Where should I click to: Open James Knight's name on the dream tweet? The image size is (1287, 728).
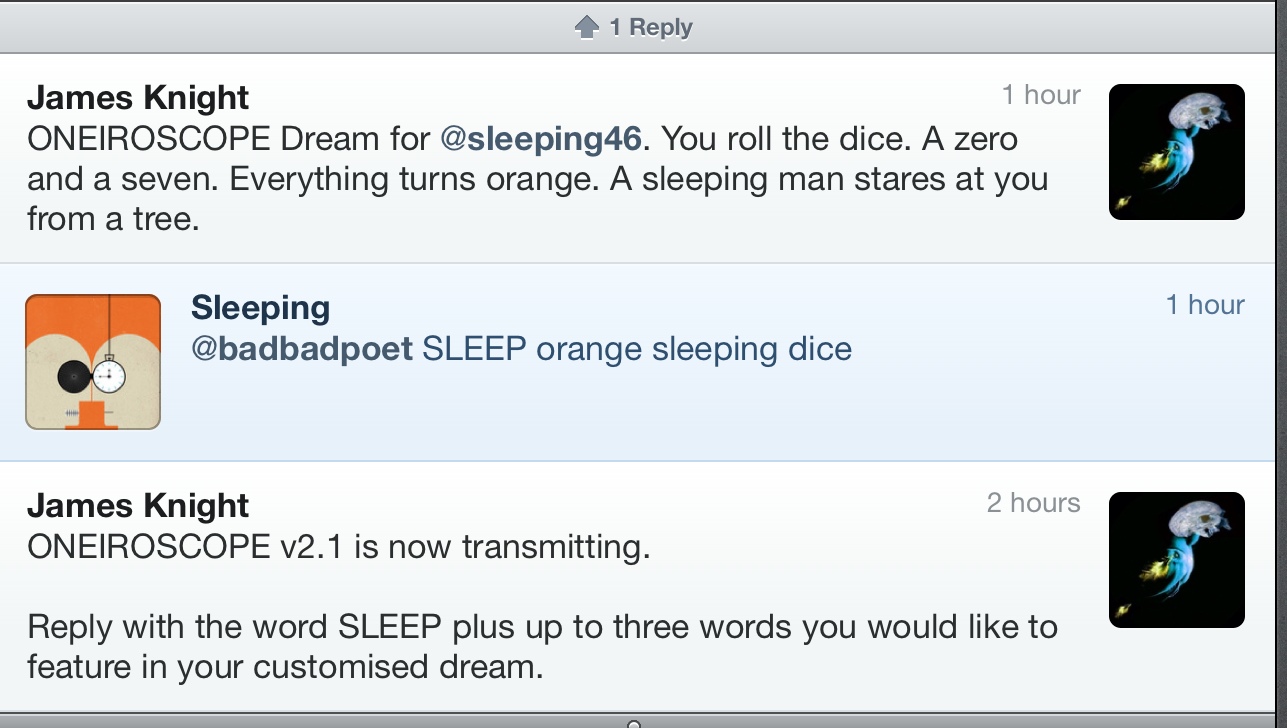pos(138,98)
